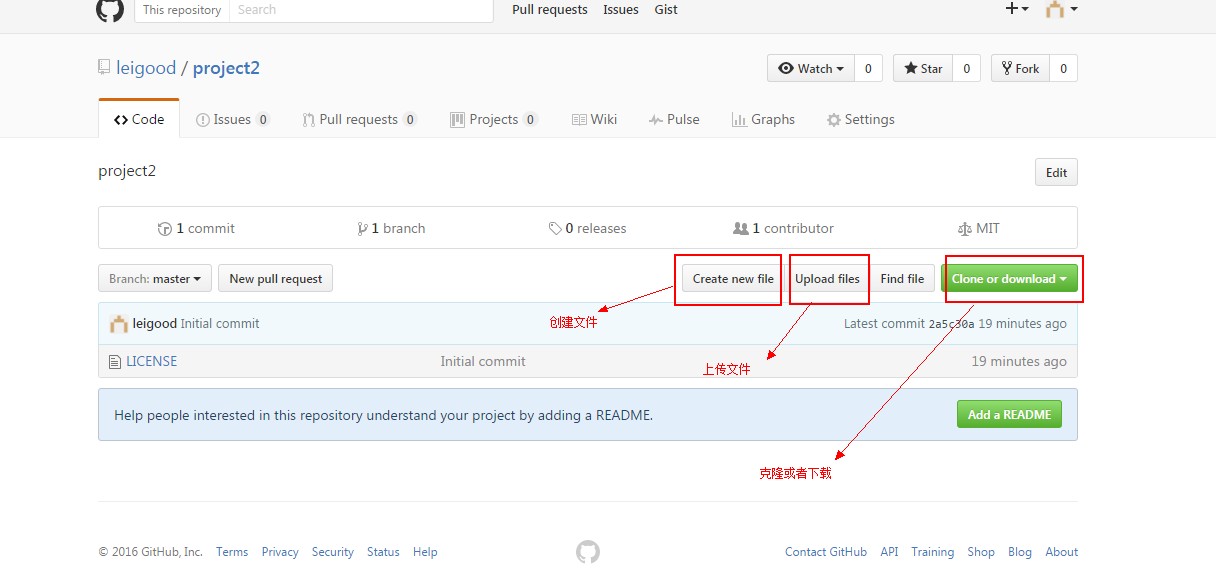Image resolution: width=1216 pixels, height=576 pixels.
Task: Open the Status footer link
Action: click(383, 552)
